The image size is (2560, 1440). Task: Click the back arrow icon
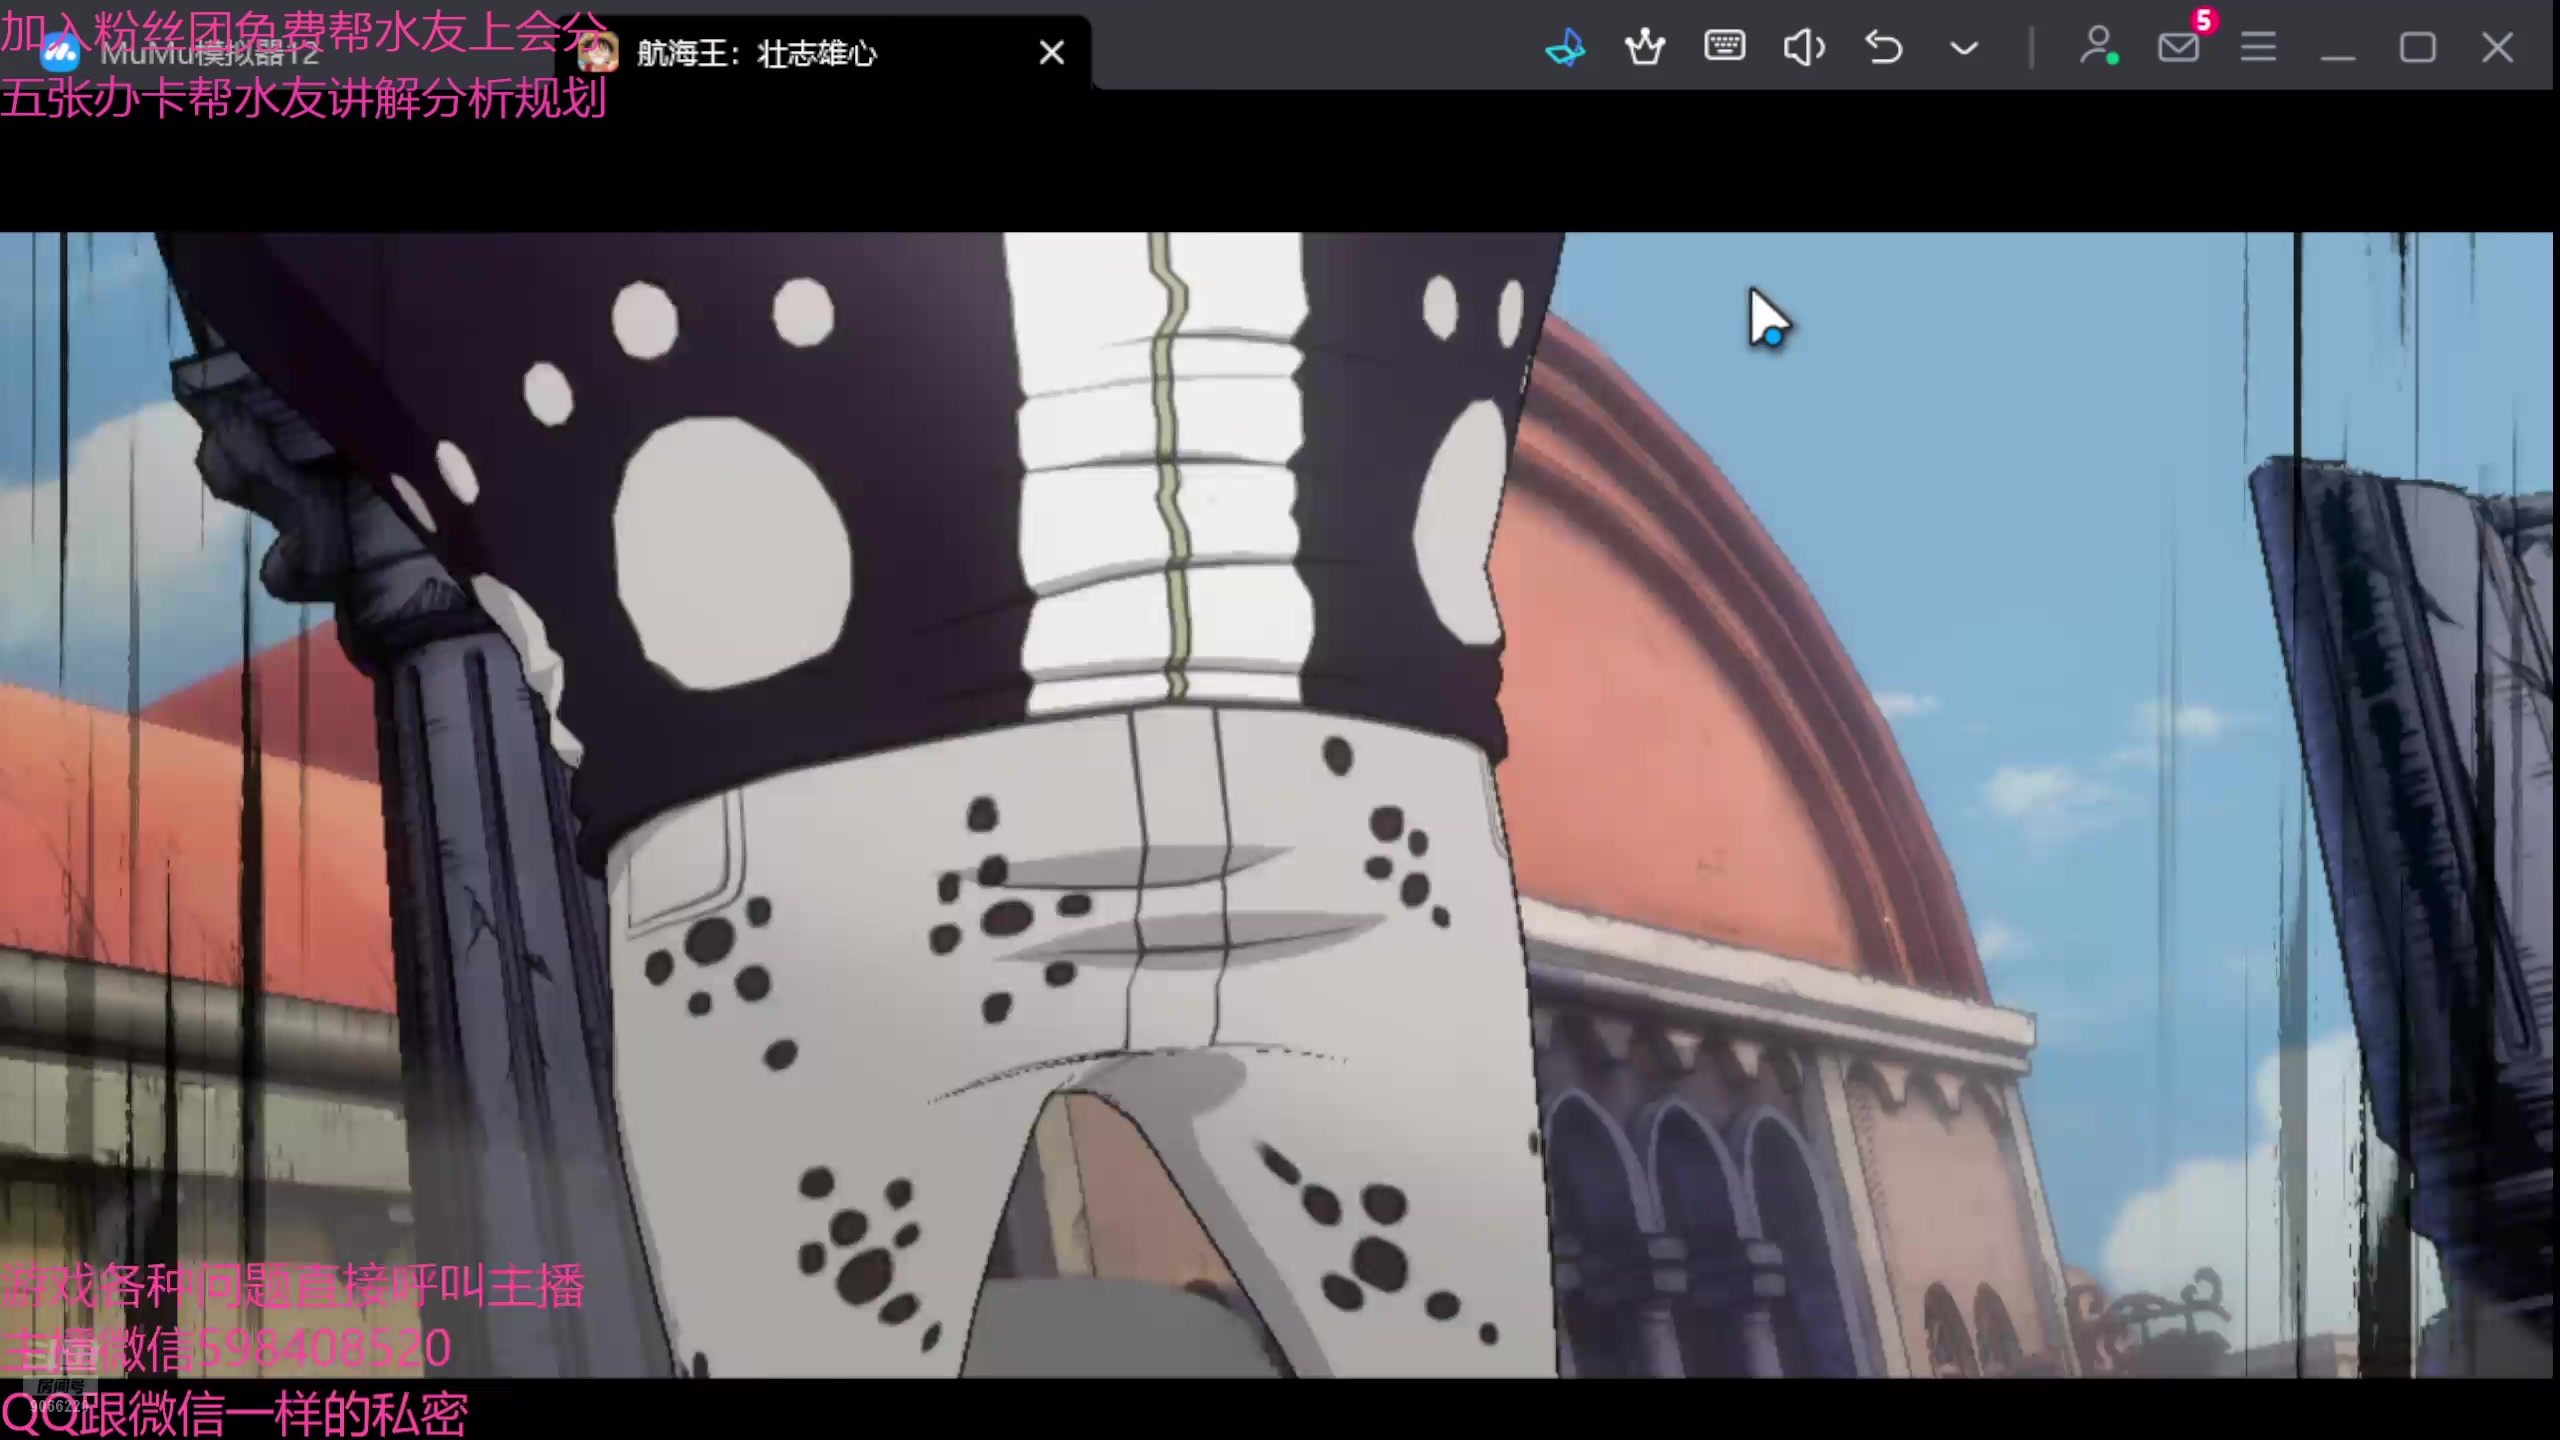1884,47
